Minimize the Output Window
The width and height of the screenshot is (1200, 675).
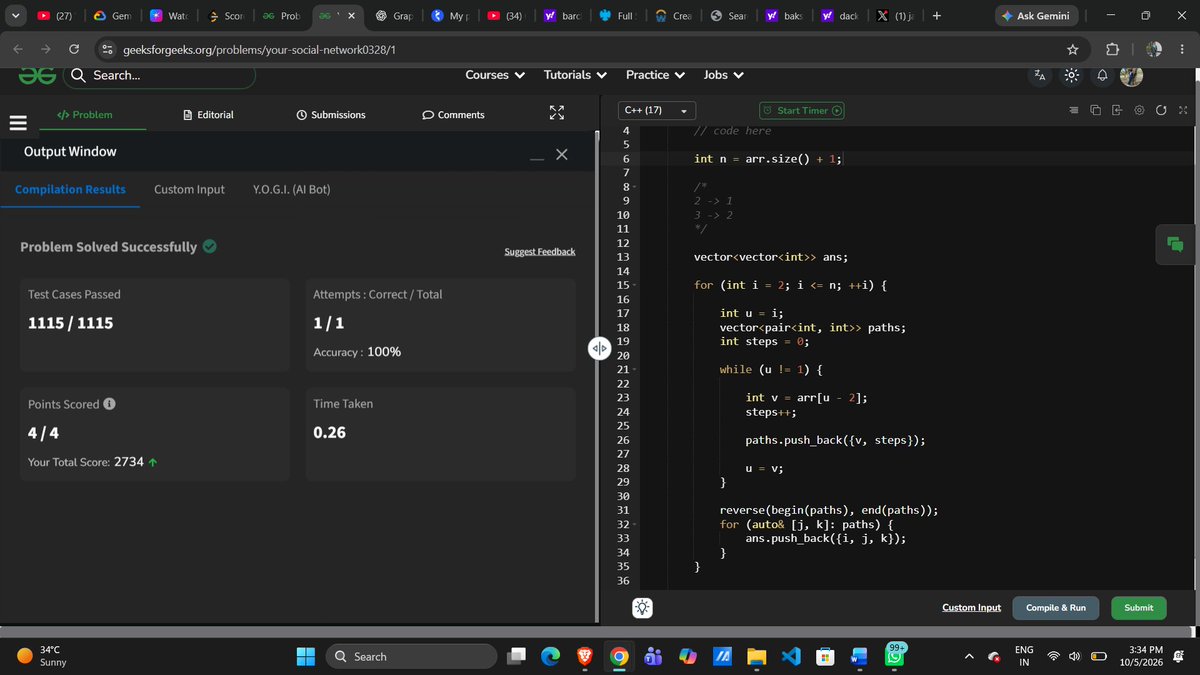[x=537, y=158]
